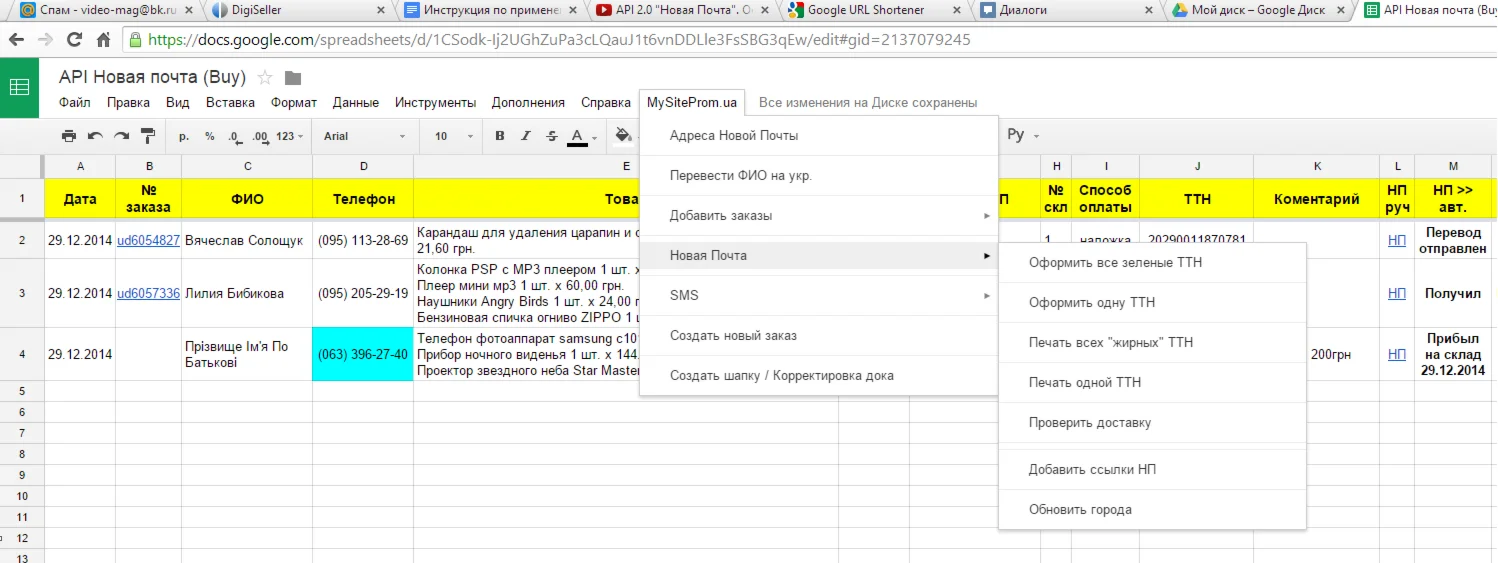This screenshot has width=1498, height=563.
Task: Click document title API Новая почта (Buy)
Action: (x=152, y=77)
